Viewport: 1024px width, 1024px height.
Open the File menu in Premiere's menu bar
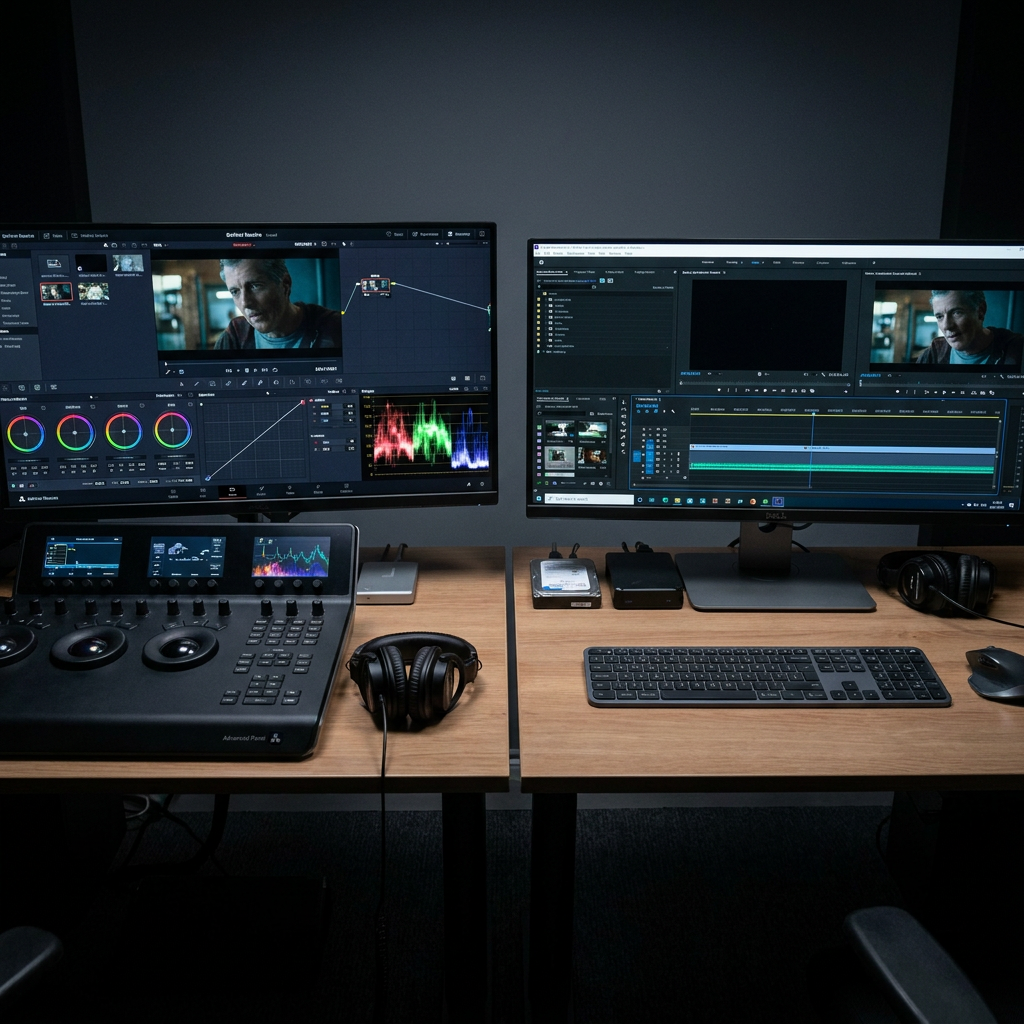pyautogui.click(x=537, y=253)
